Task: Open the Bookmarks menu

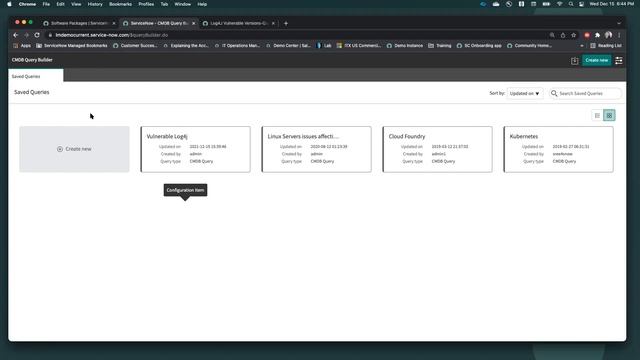Action: [120, 4]
